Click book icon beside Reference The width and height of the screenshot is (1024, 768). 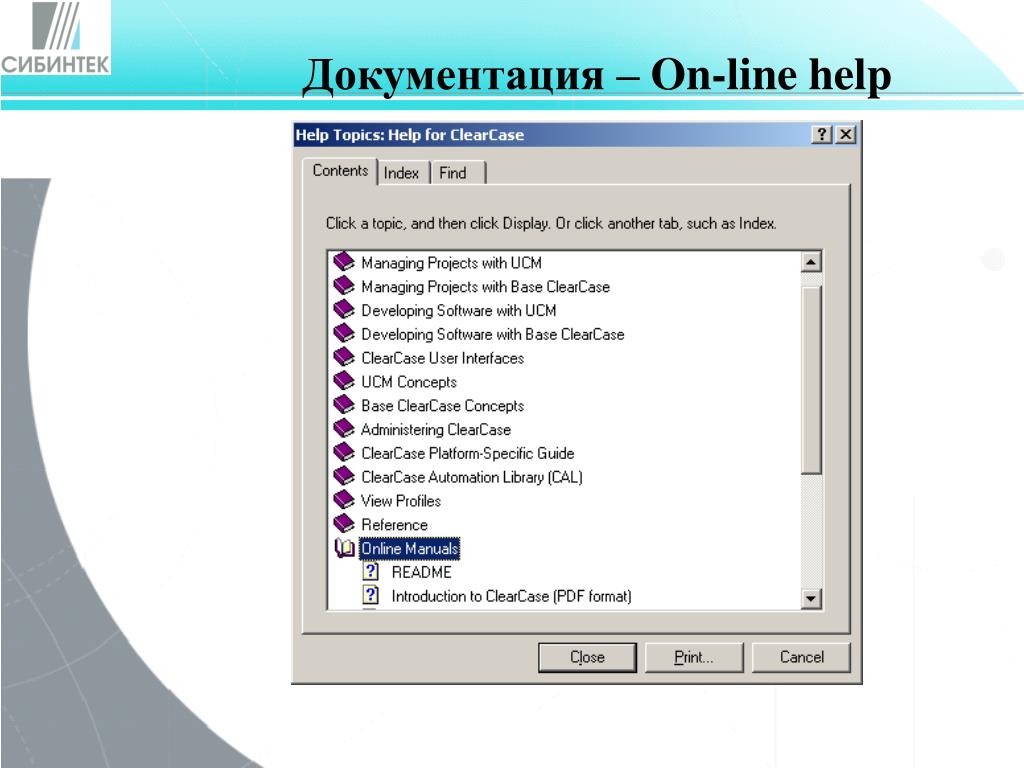pyautogui.click(x=344, y=524)
